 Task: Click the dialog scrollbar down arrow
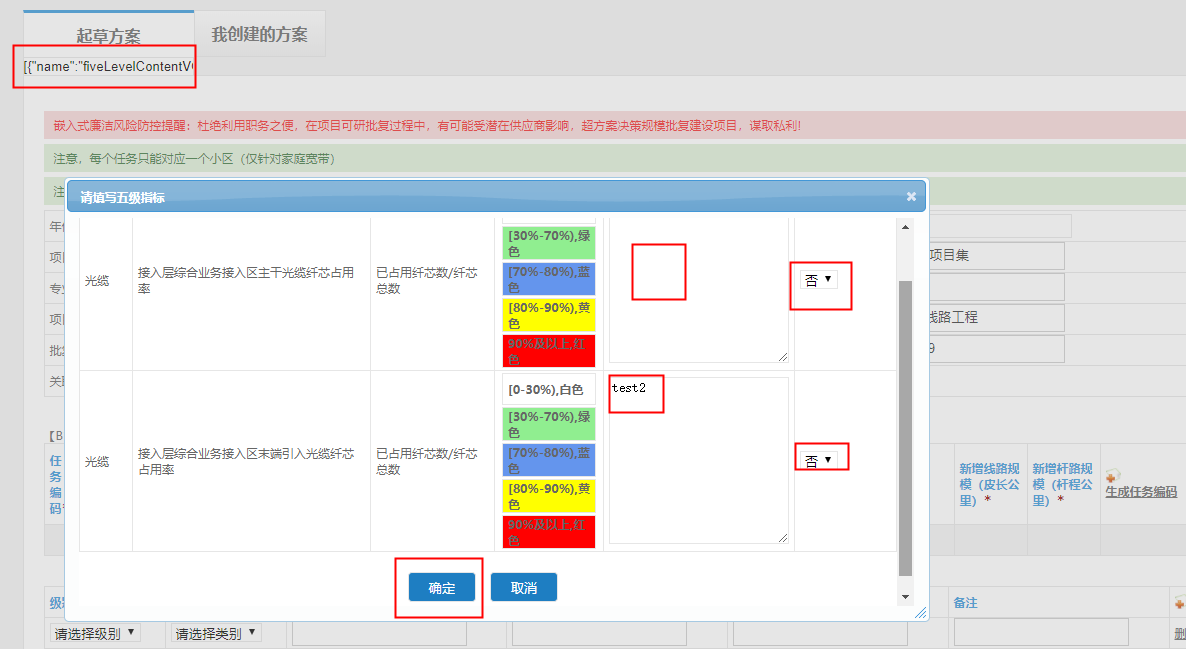coord(904,597)
